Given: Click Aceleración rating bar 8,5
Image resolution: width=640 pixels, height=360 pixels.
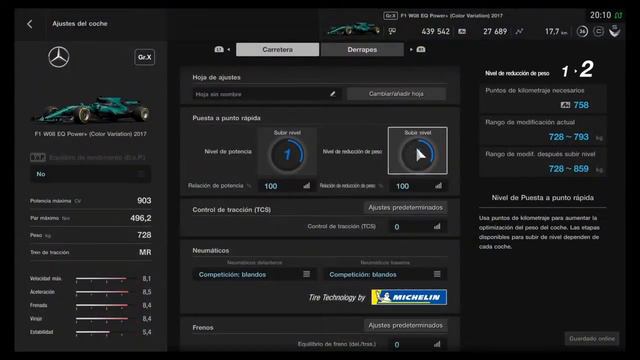Looking at the screenshot, I should [x=102, y=292].
